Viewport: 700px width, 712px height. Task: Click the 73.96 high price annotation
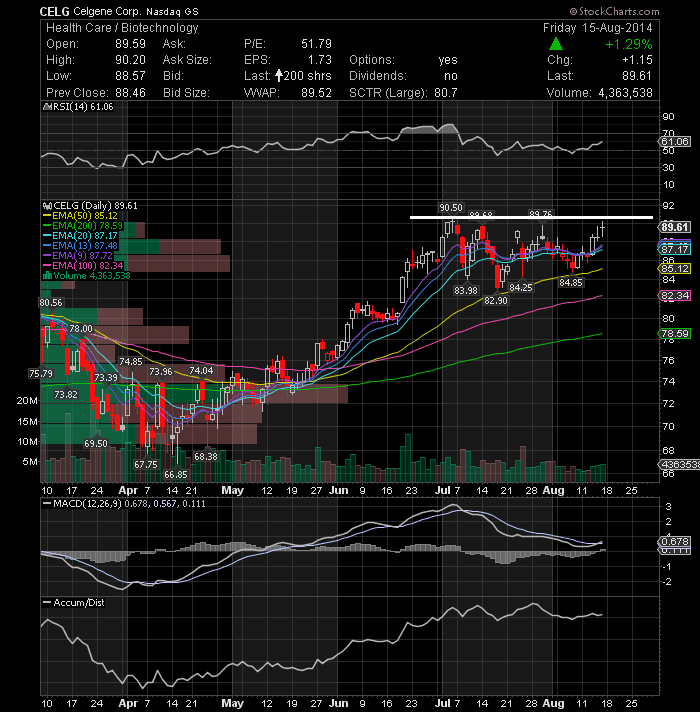(x=161, y=371)
